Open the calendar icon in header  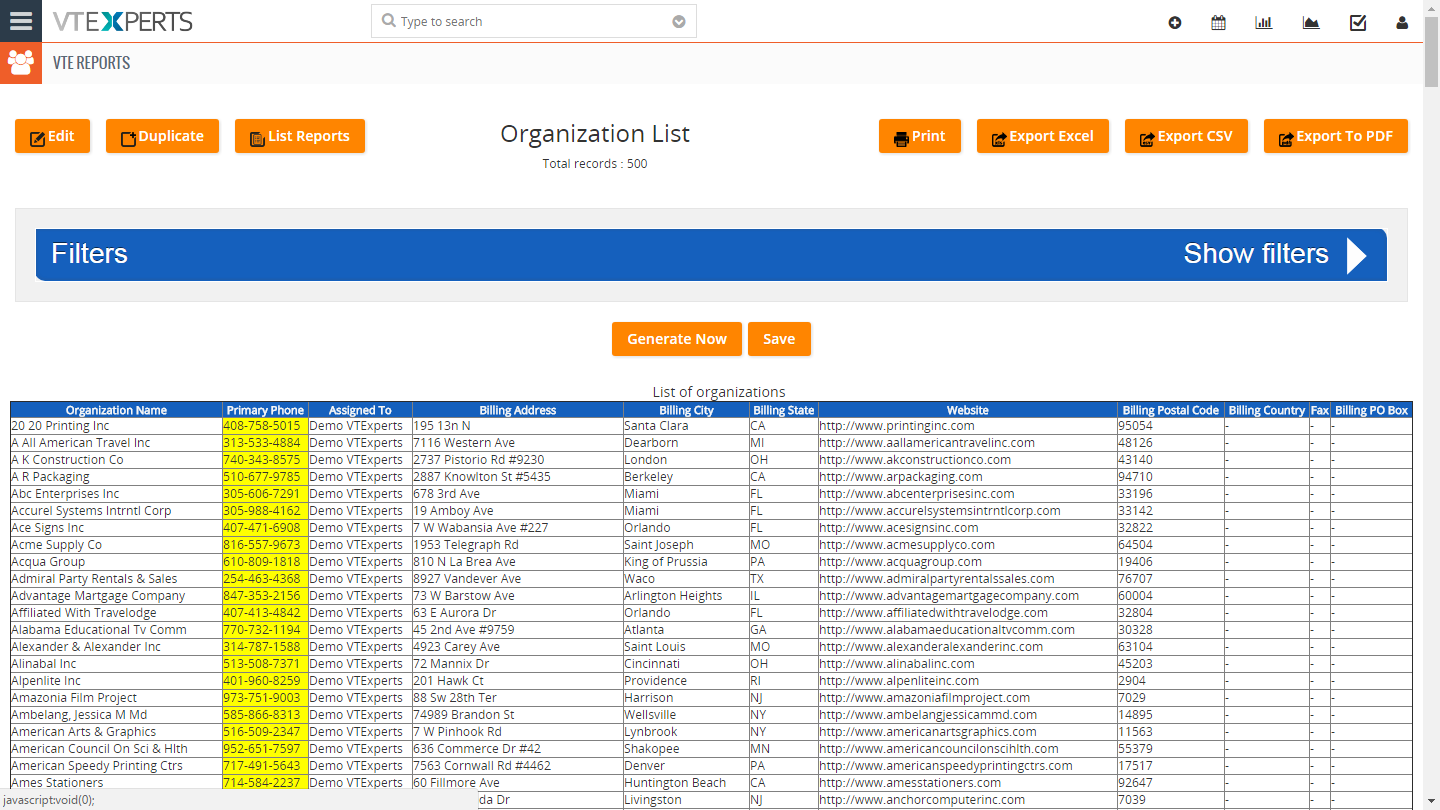(x=1218, y=22)
